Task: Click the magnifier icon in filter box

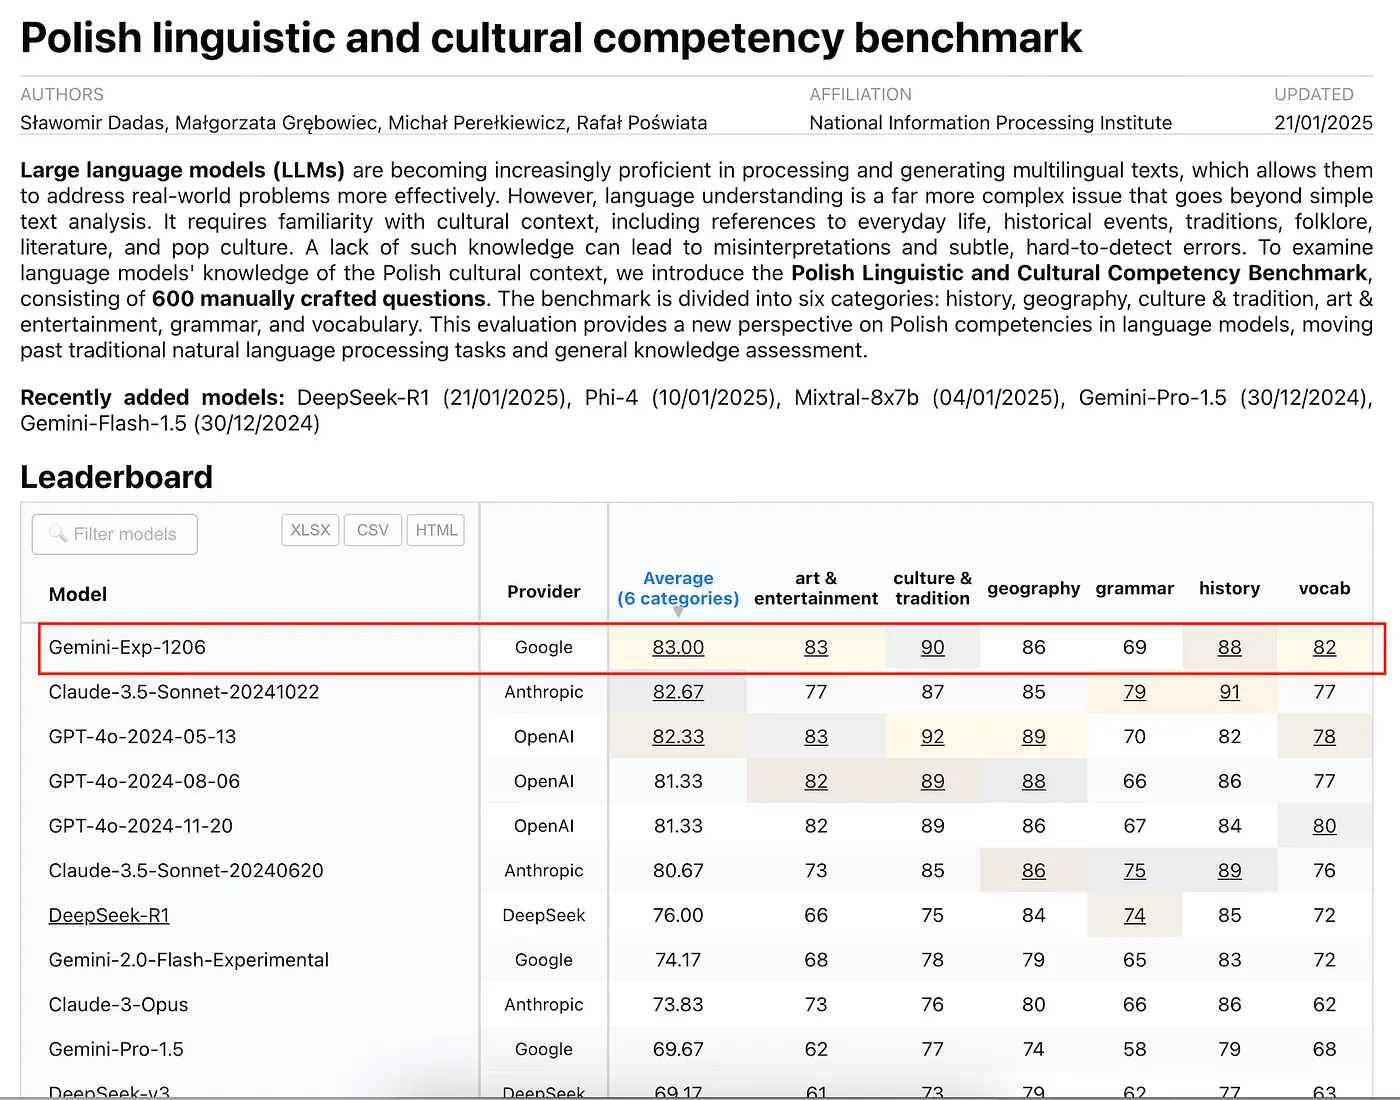Action: (58, 534)
